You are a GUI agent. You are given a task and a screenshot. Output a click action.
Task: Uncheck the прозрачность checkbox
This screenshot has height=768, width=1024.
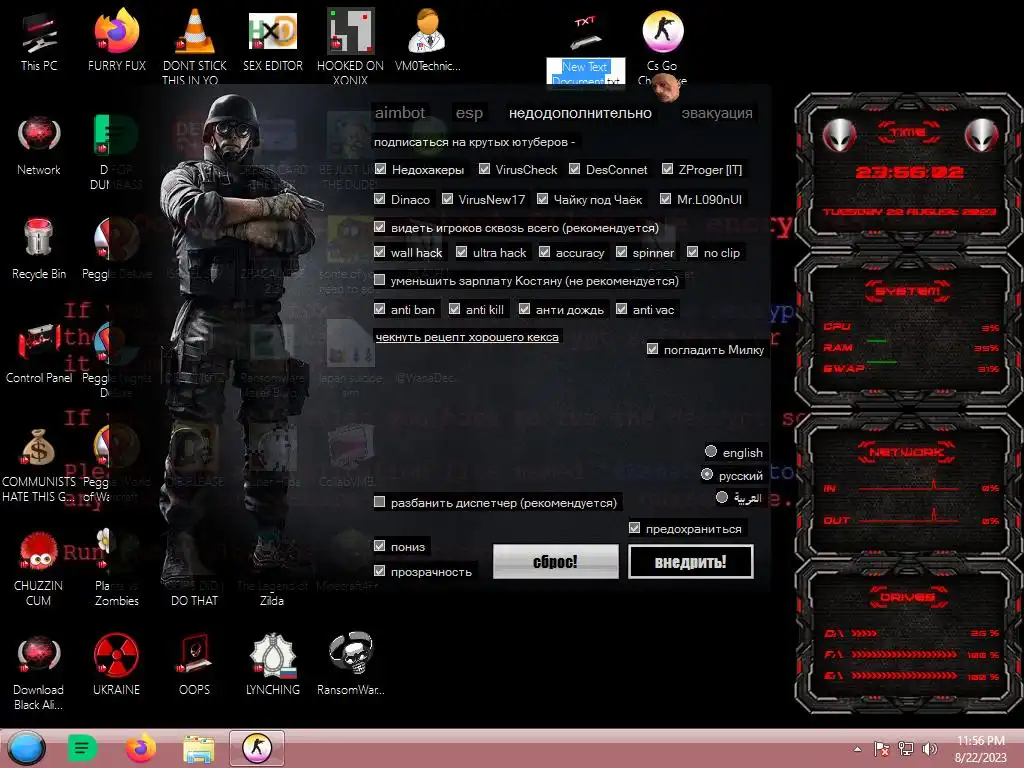click(x=379, y=571)
